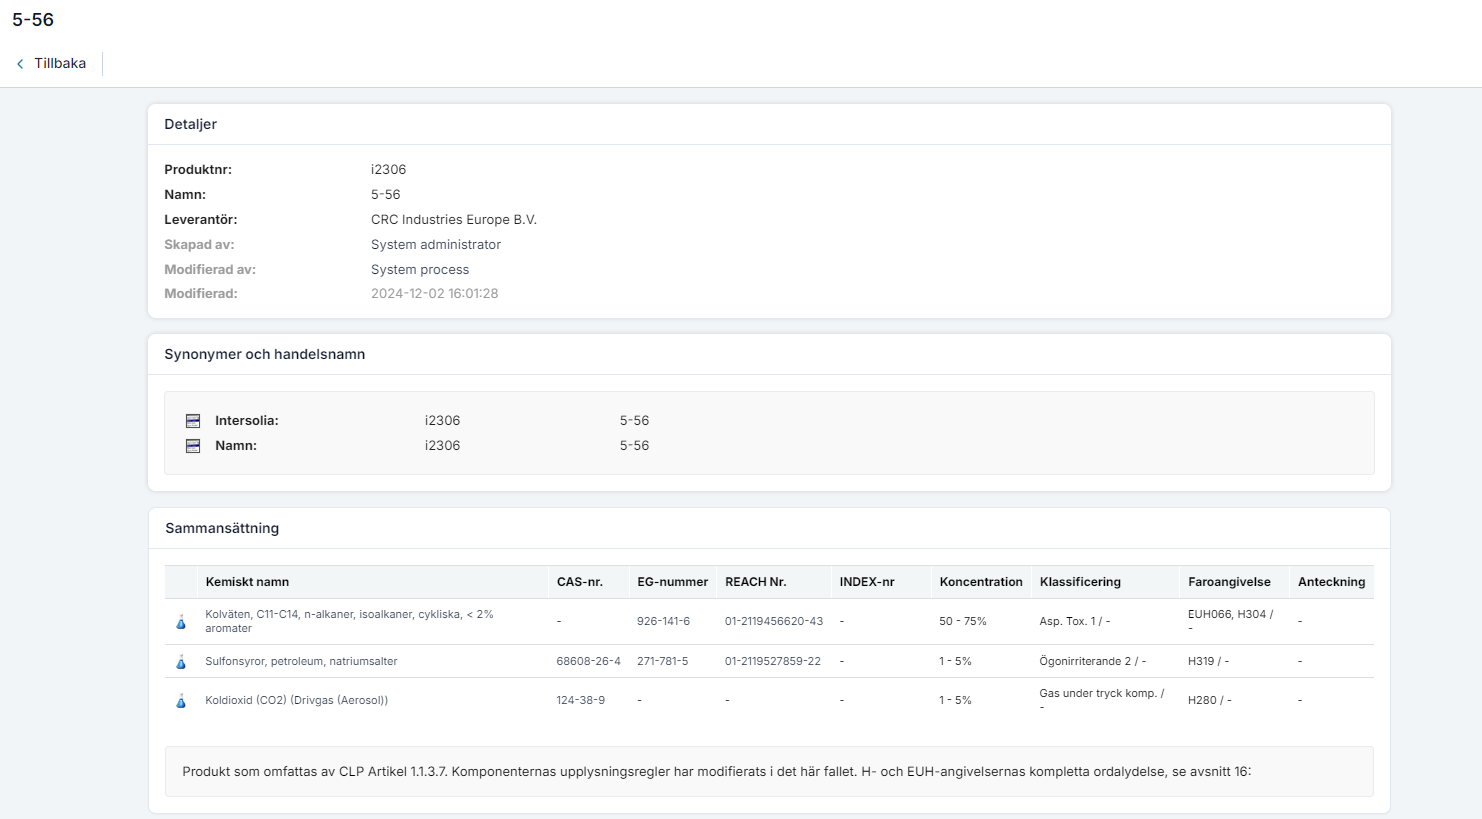Click EG number 926-141-6
1482x819 pixels.
[663, 621]
